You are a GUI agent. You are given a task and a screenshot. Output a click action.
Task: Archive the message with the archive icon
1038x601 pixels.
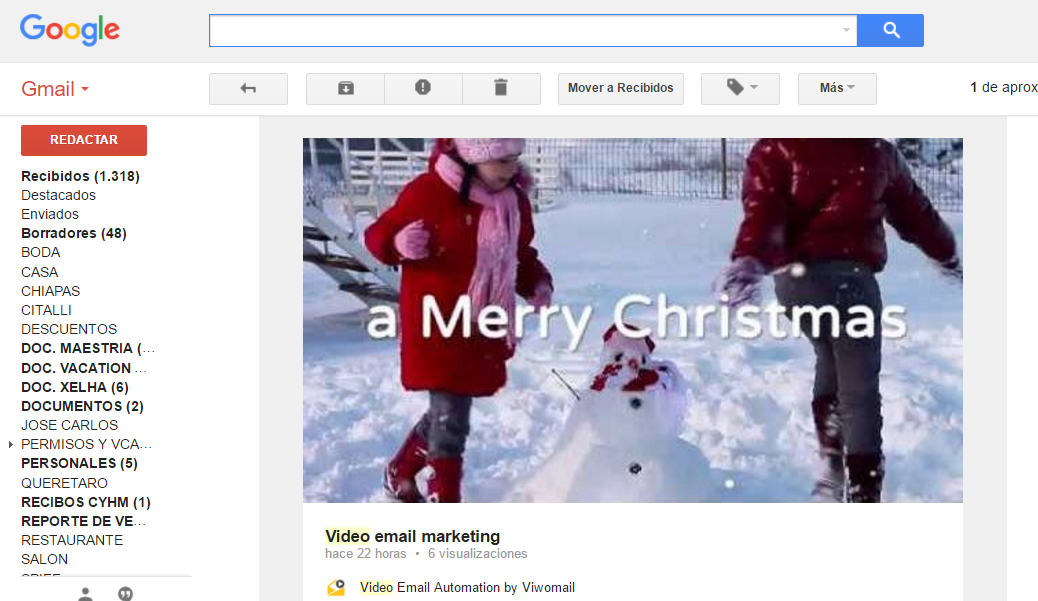[x=346, y=89]
